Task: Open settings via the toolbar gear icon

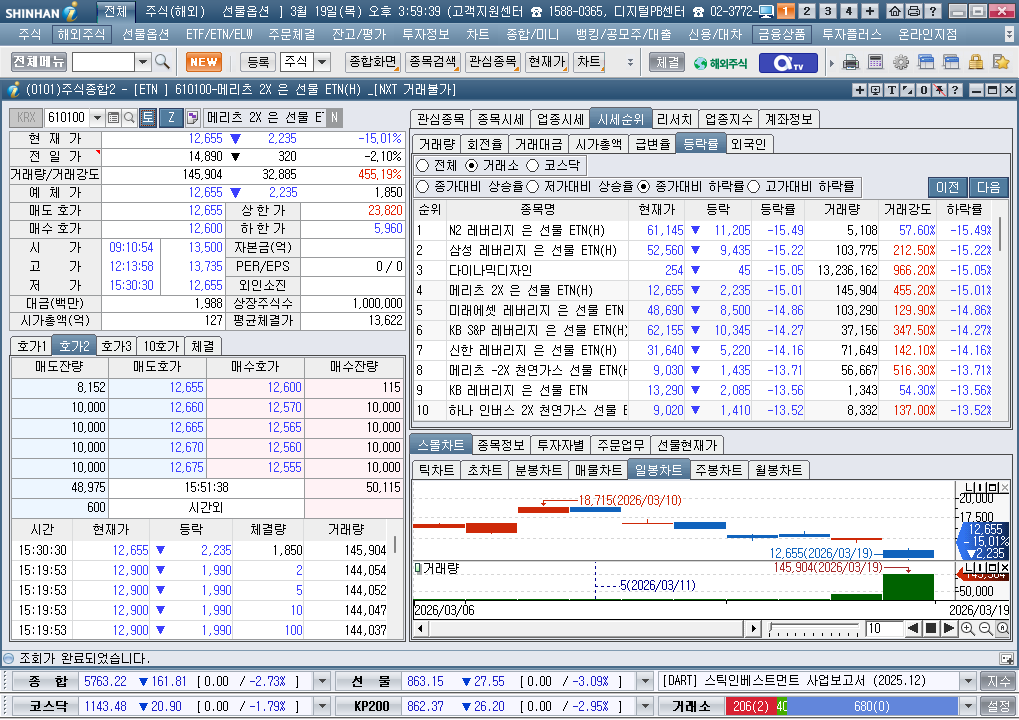Action: 901,62
